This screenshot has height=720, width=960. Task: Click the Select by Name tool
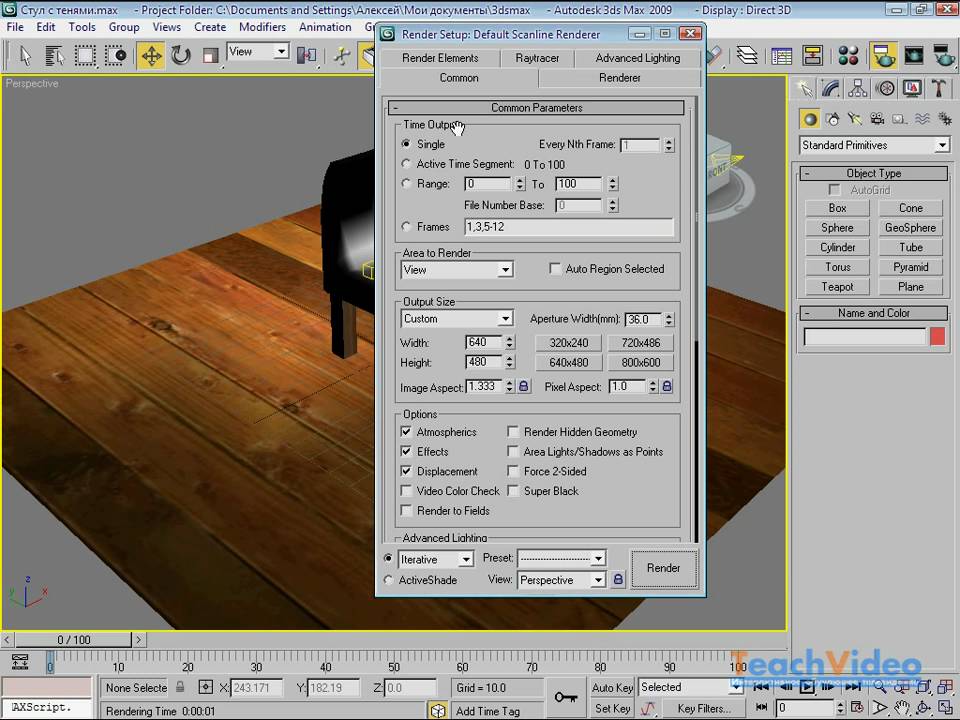point(54,55)
